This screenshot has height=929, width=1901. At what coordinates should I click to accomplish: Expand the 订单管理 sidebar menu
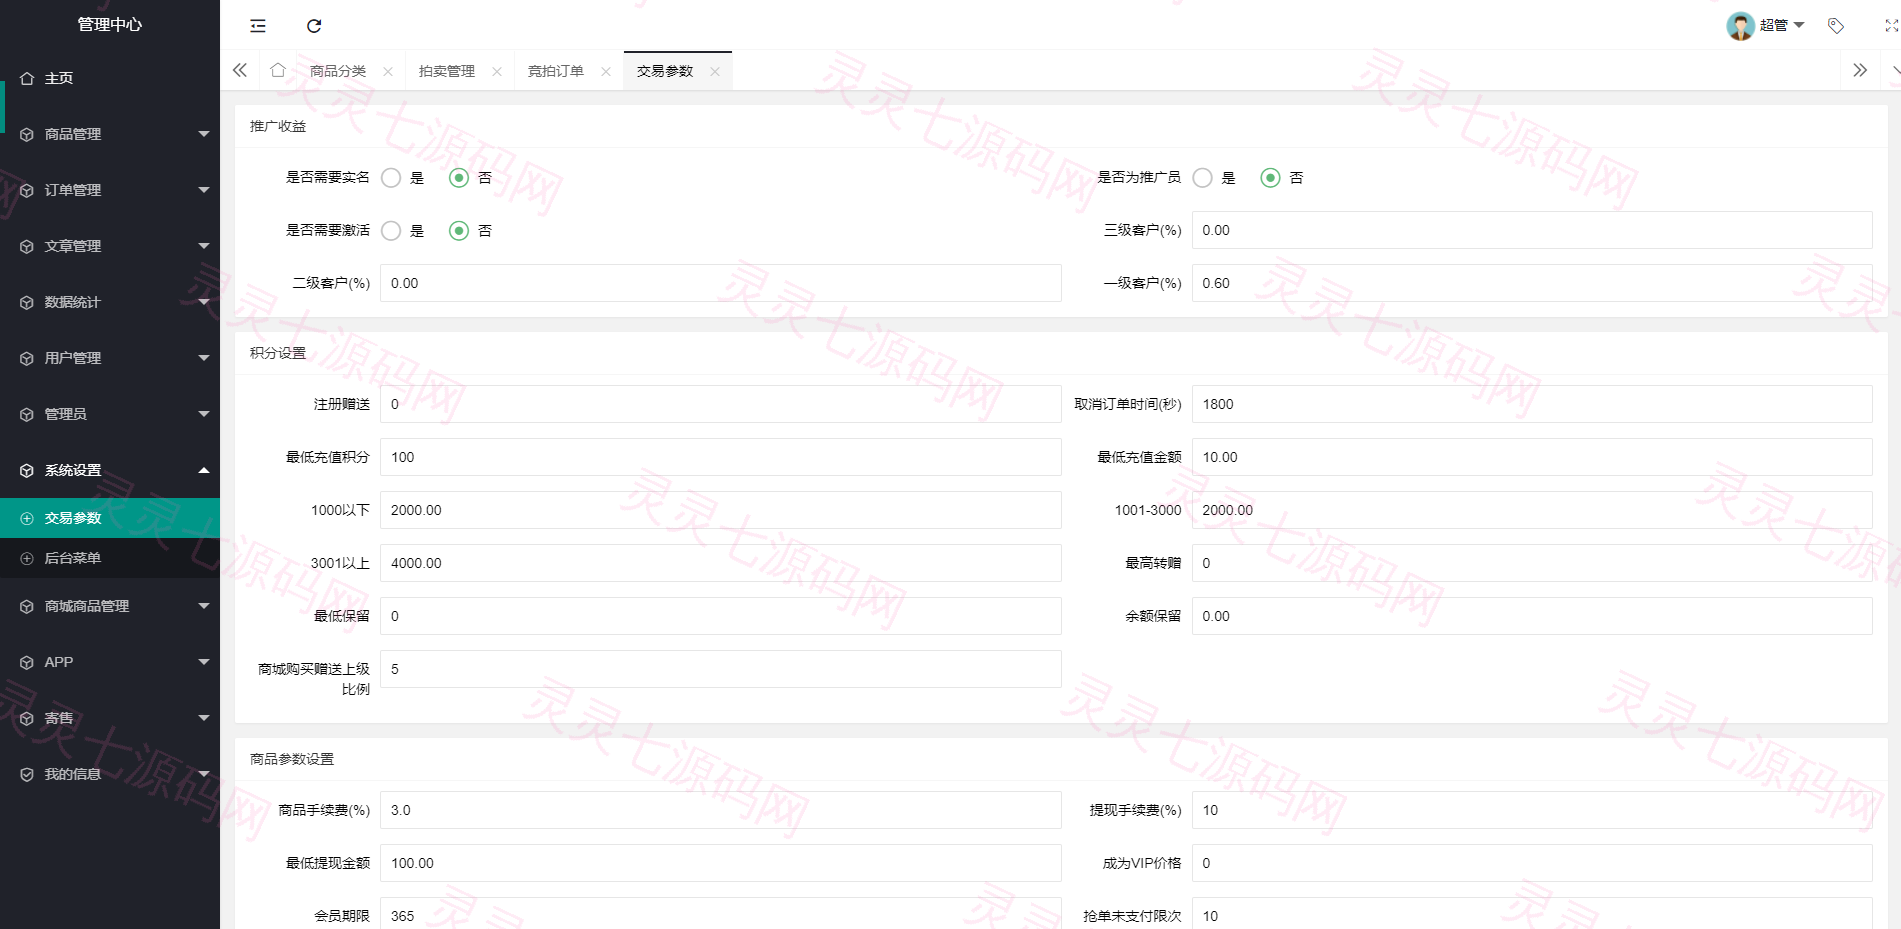[110, 190]
